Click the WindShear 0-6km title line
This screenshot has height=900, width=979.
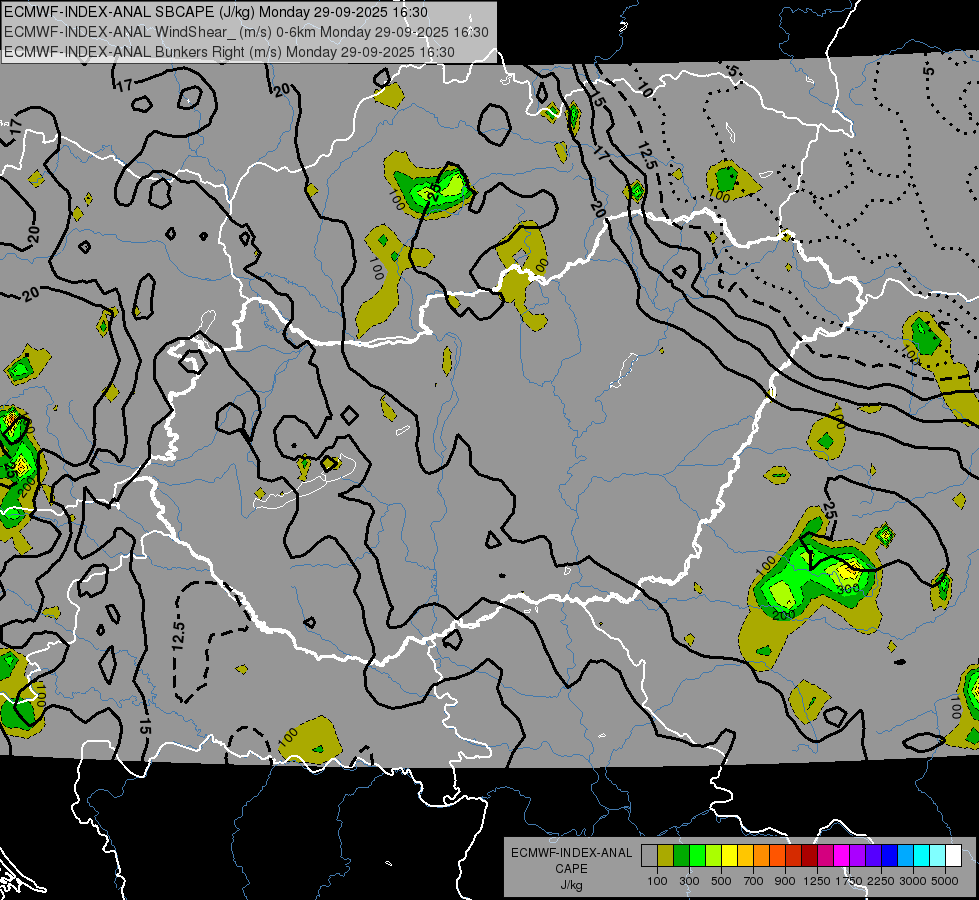click(x=246, y=32)
